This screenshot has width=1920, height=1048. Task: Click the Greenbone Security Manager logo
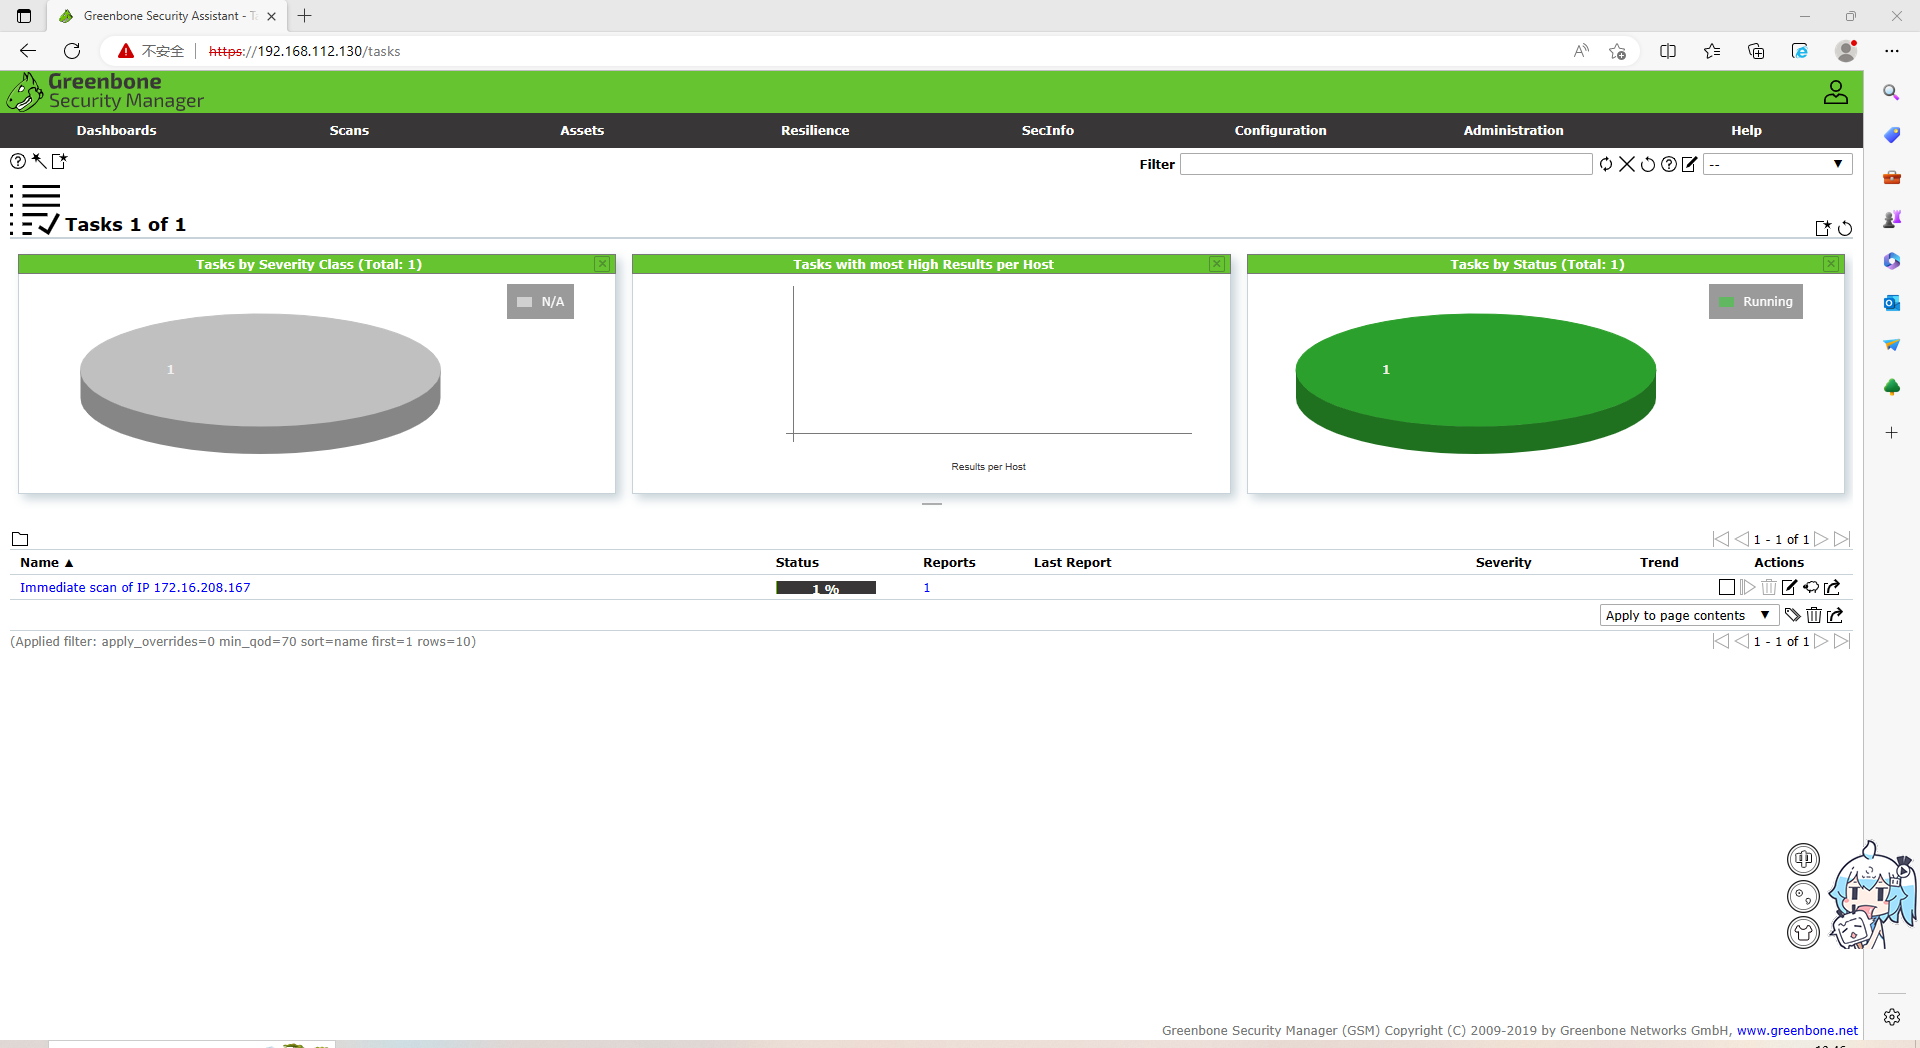(x=104, y=91)
